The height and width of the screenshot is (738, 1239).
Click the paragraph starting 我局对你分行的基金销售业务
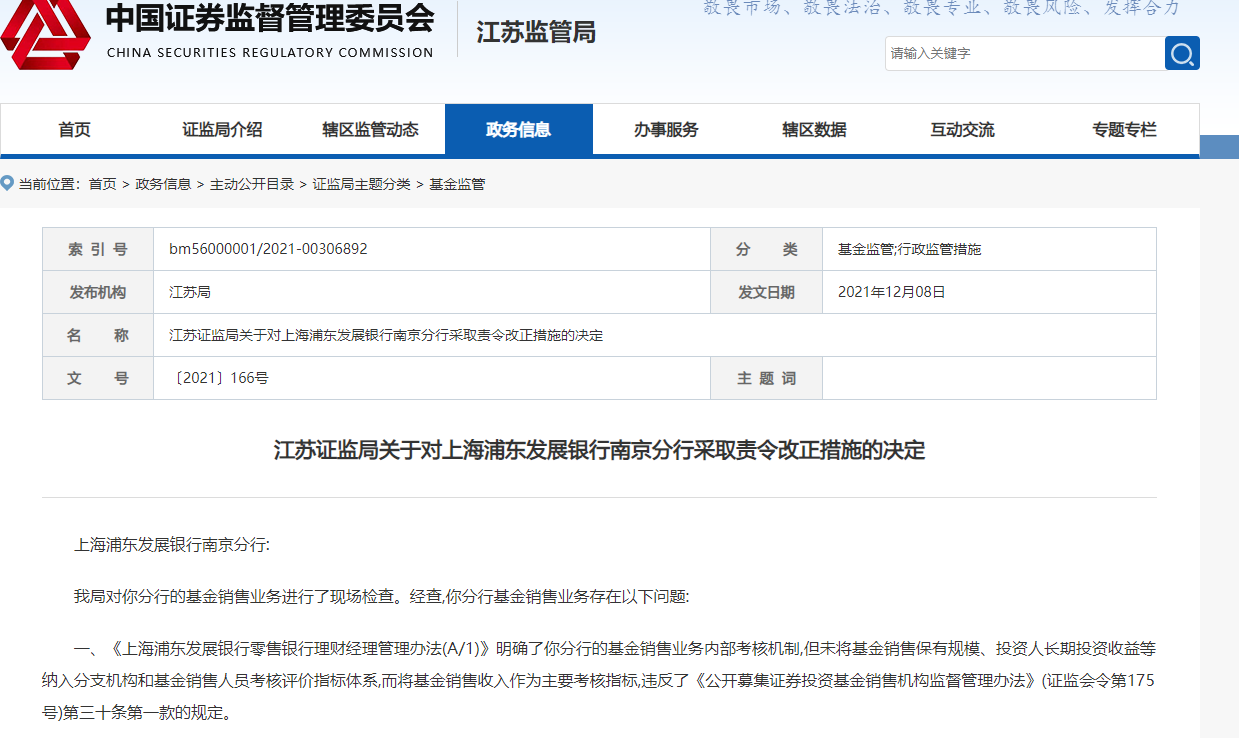(x=382, y=597)
